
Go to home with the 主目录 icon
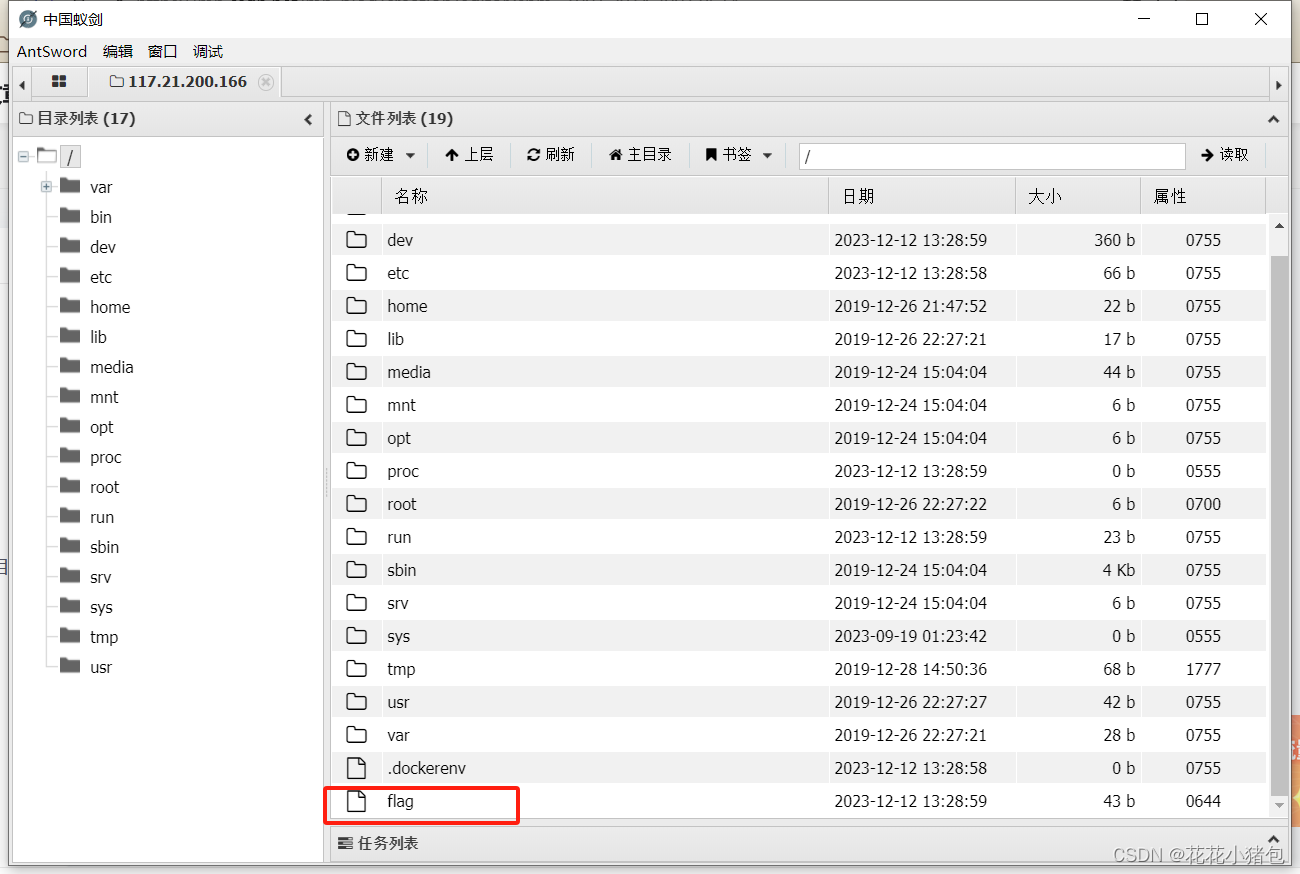pos(616,155)
